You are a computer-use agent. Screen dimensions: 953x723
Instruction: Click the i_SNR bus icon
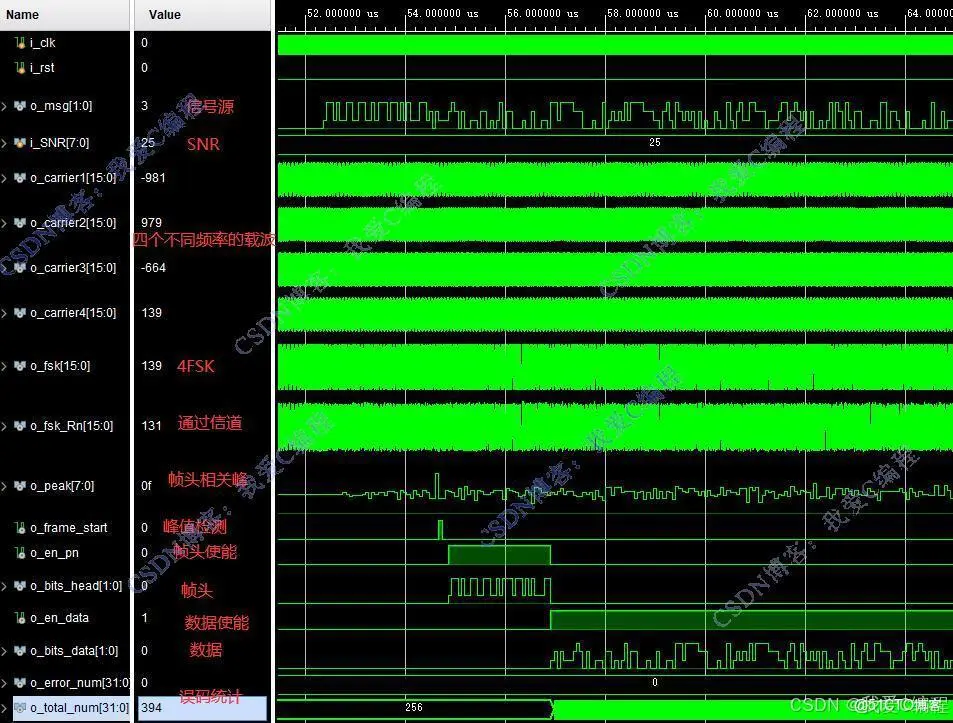point(20,143)
